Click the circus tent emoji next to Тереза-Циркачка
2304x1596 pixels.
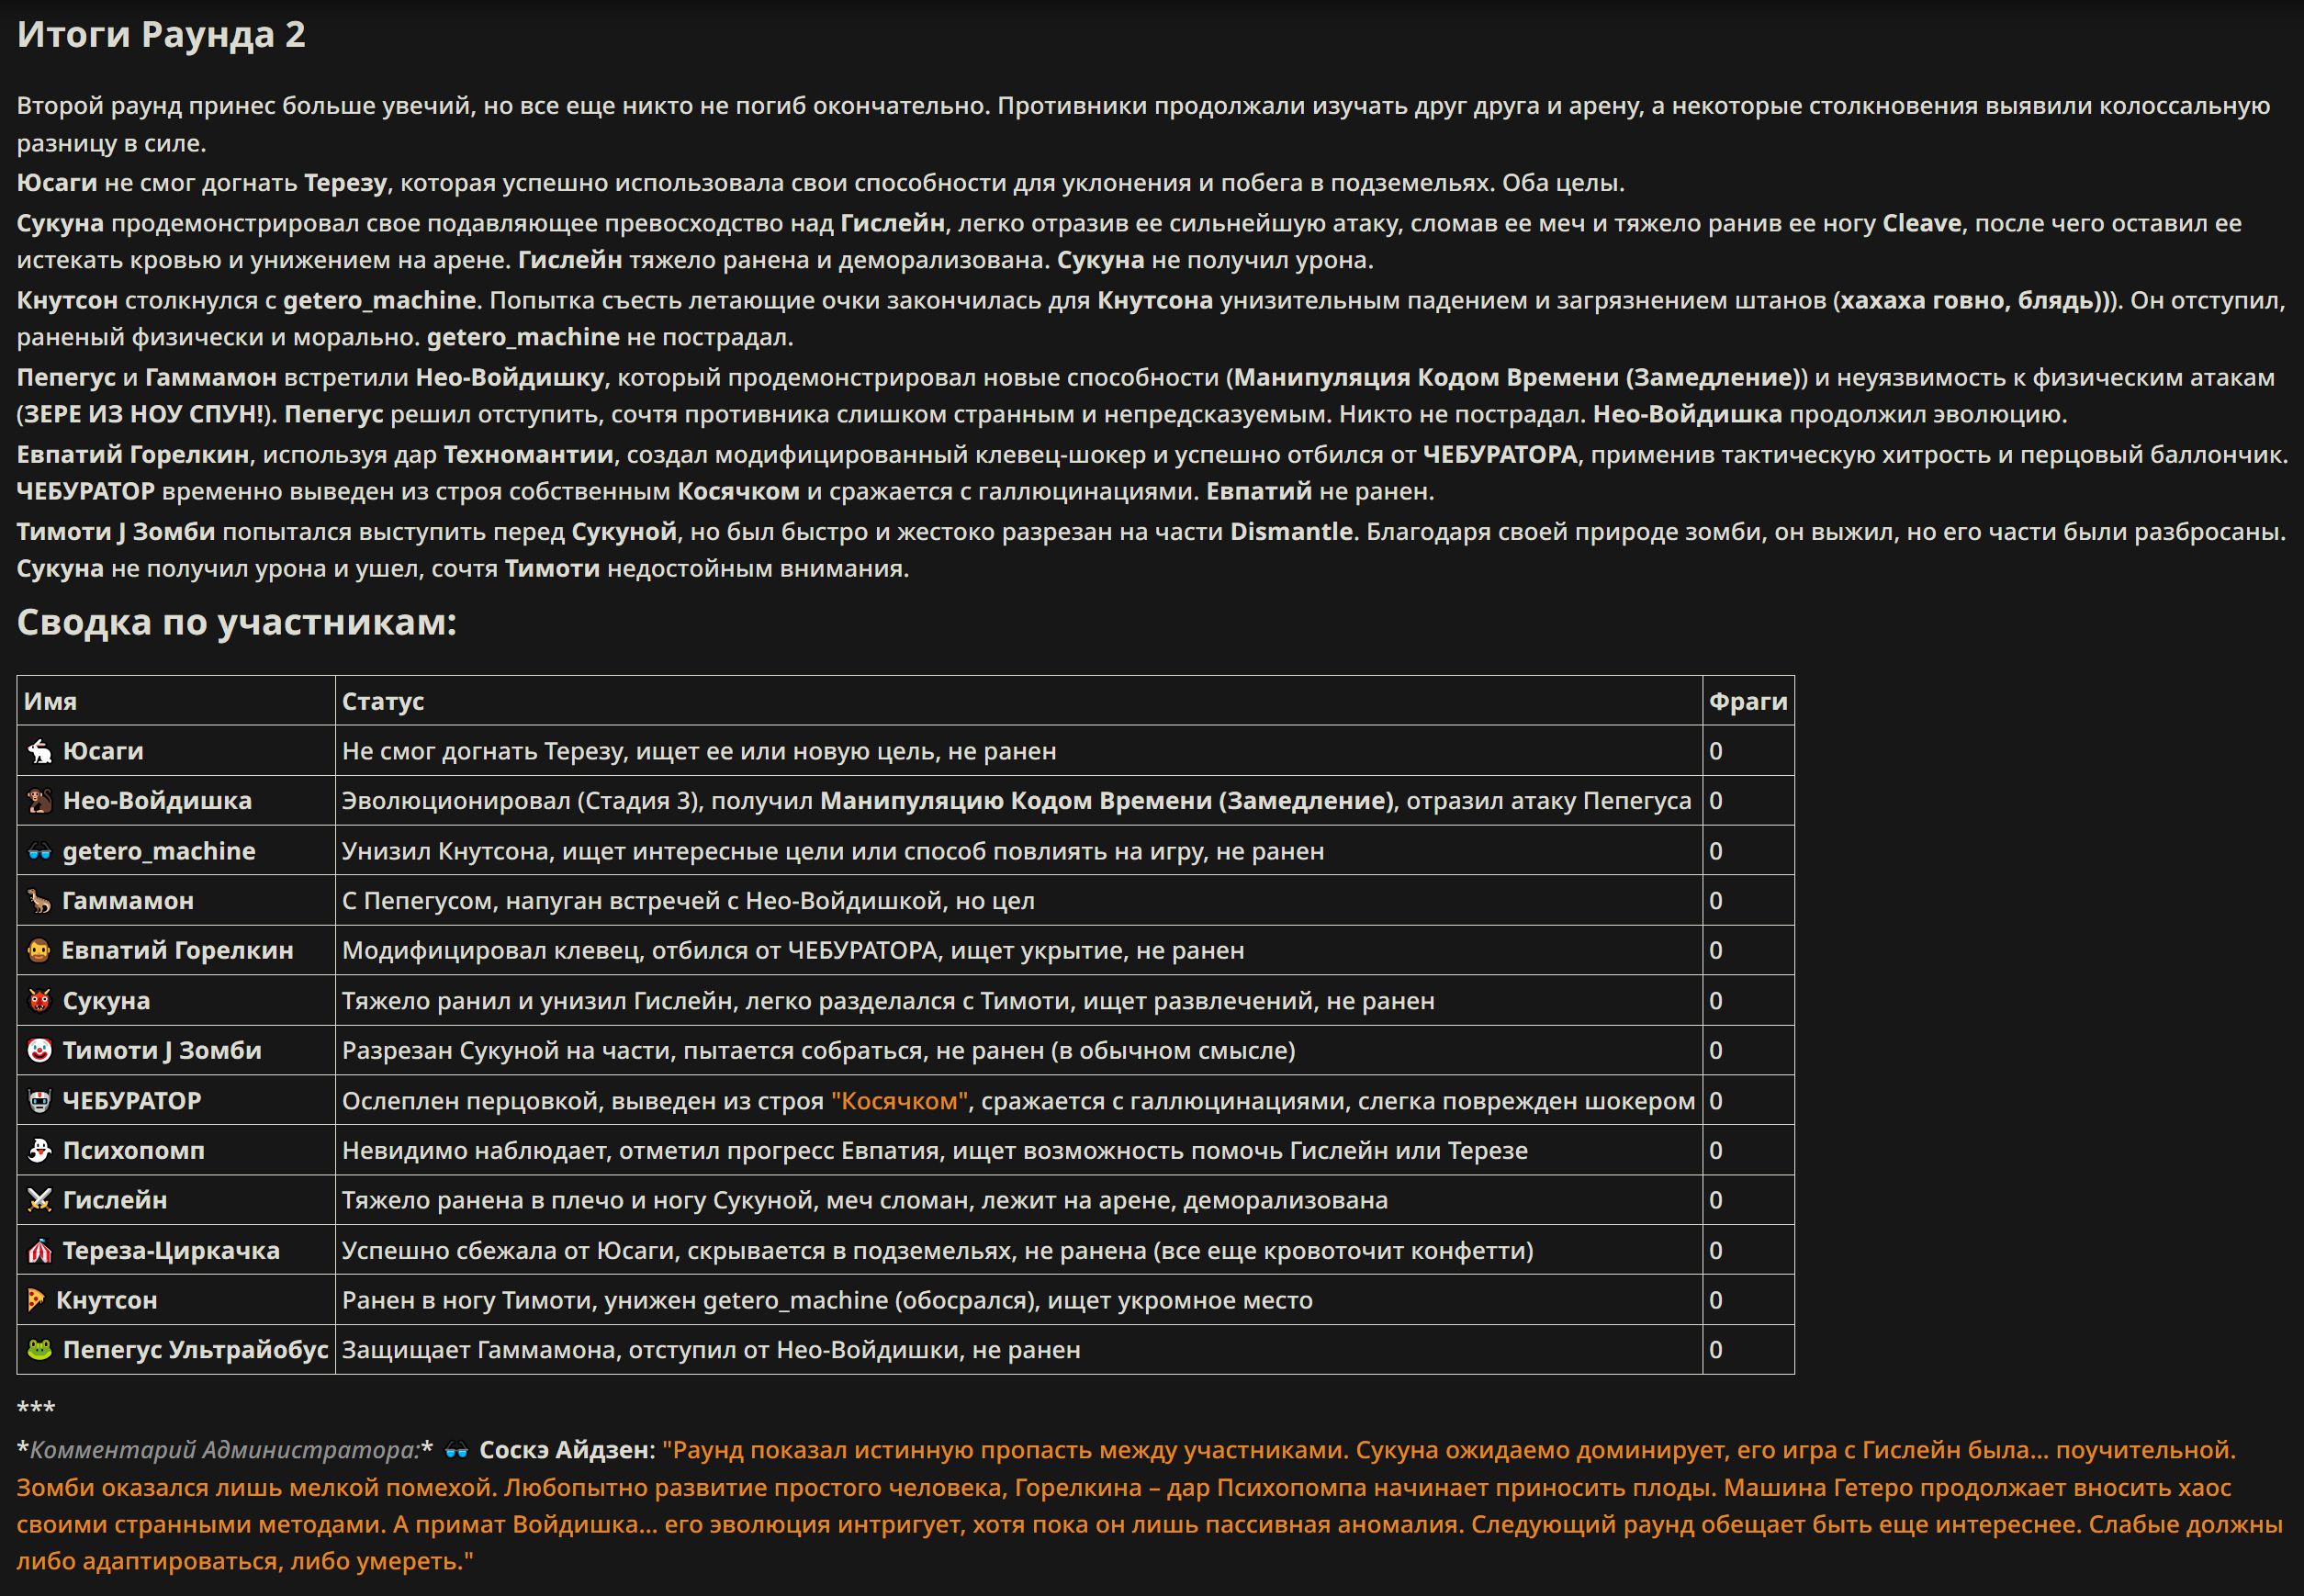tap(40, 1251)
